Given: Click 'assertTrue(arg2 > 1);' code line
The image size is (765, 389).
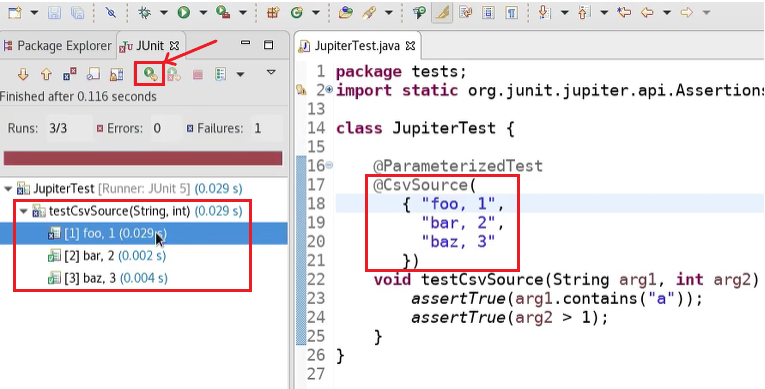Looking at the screenshot, I should coord(510,318).
